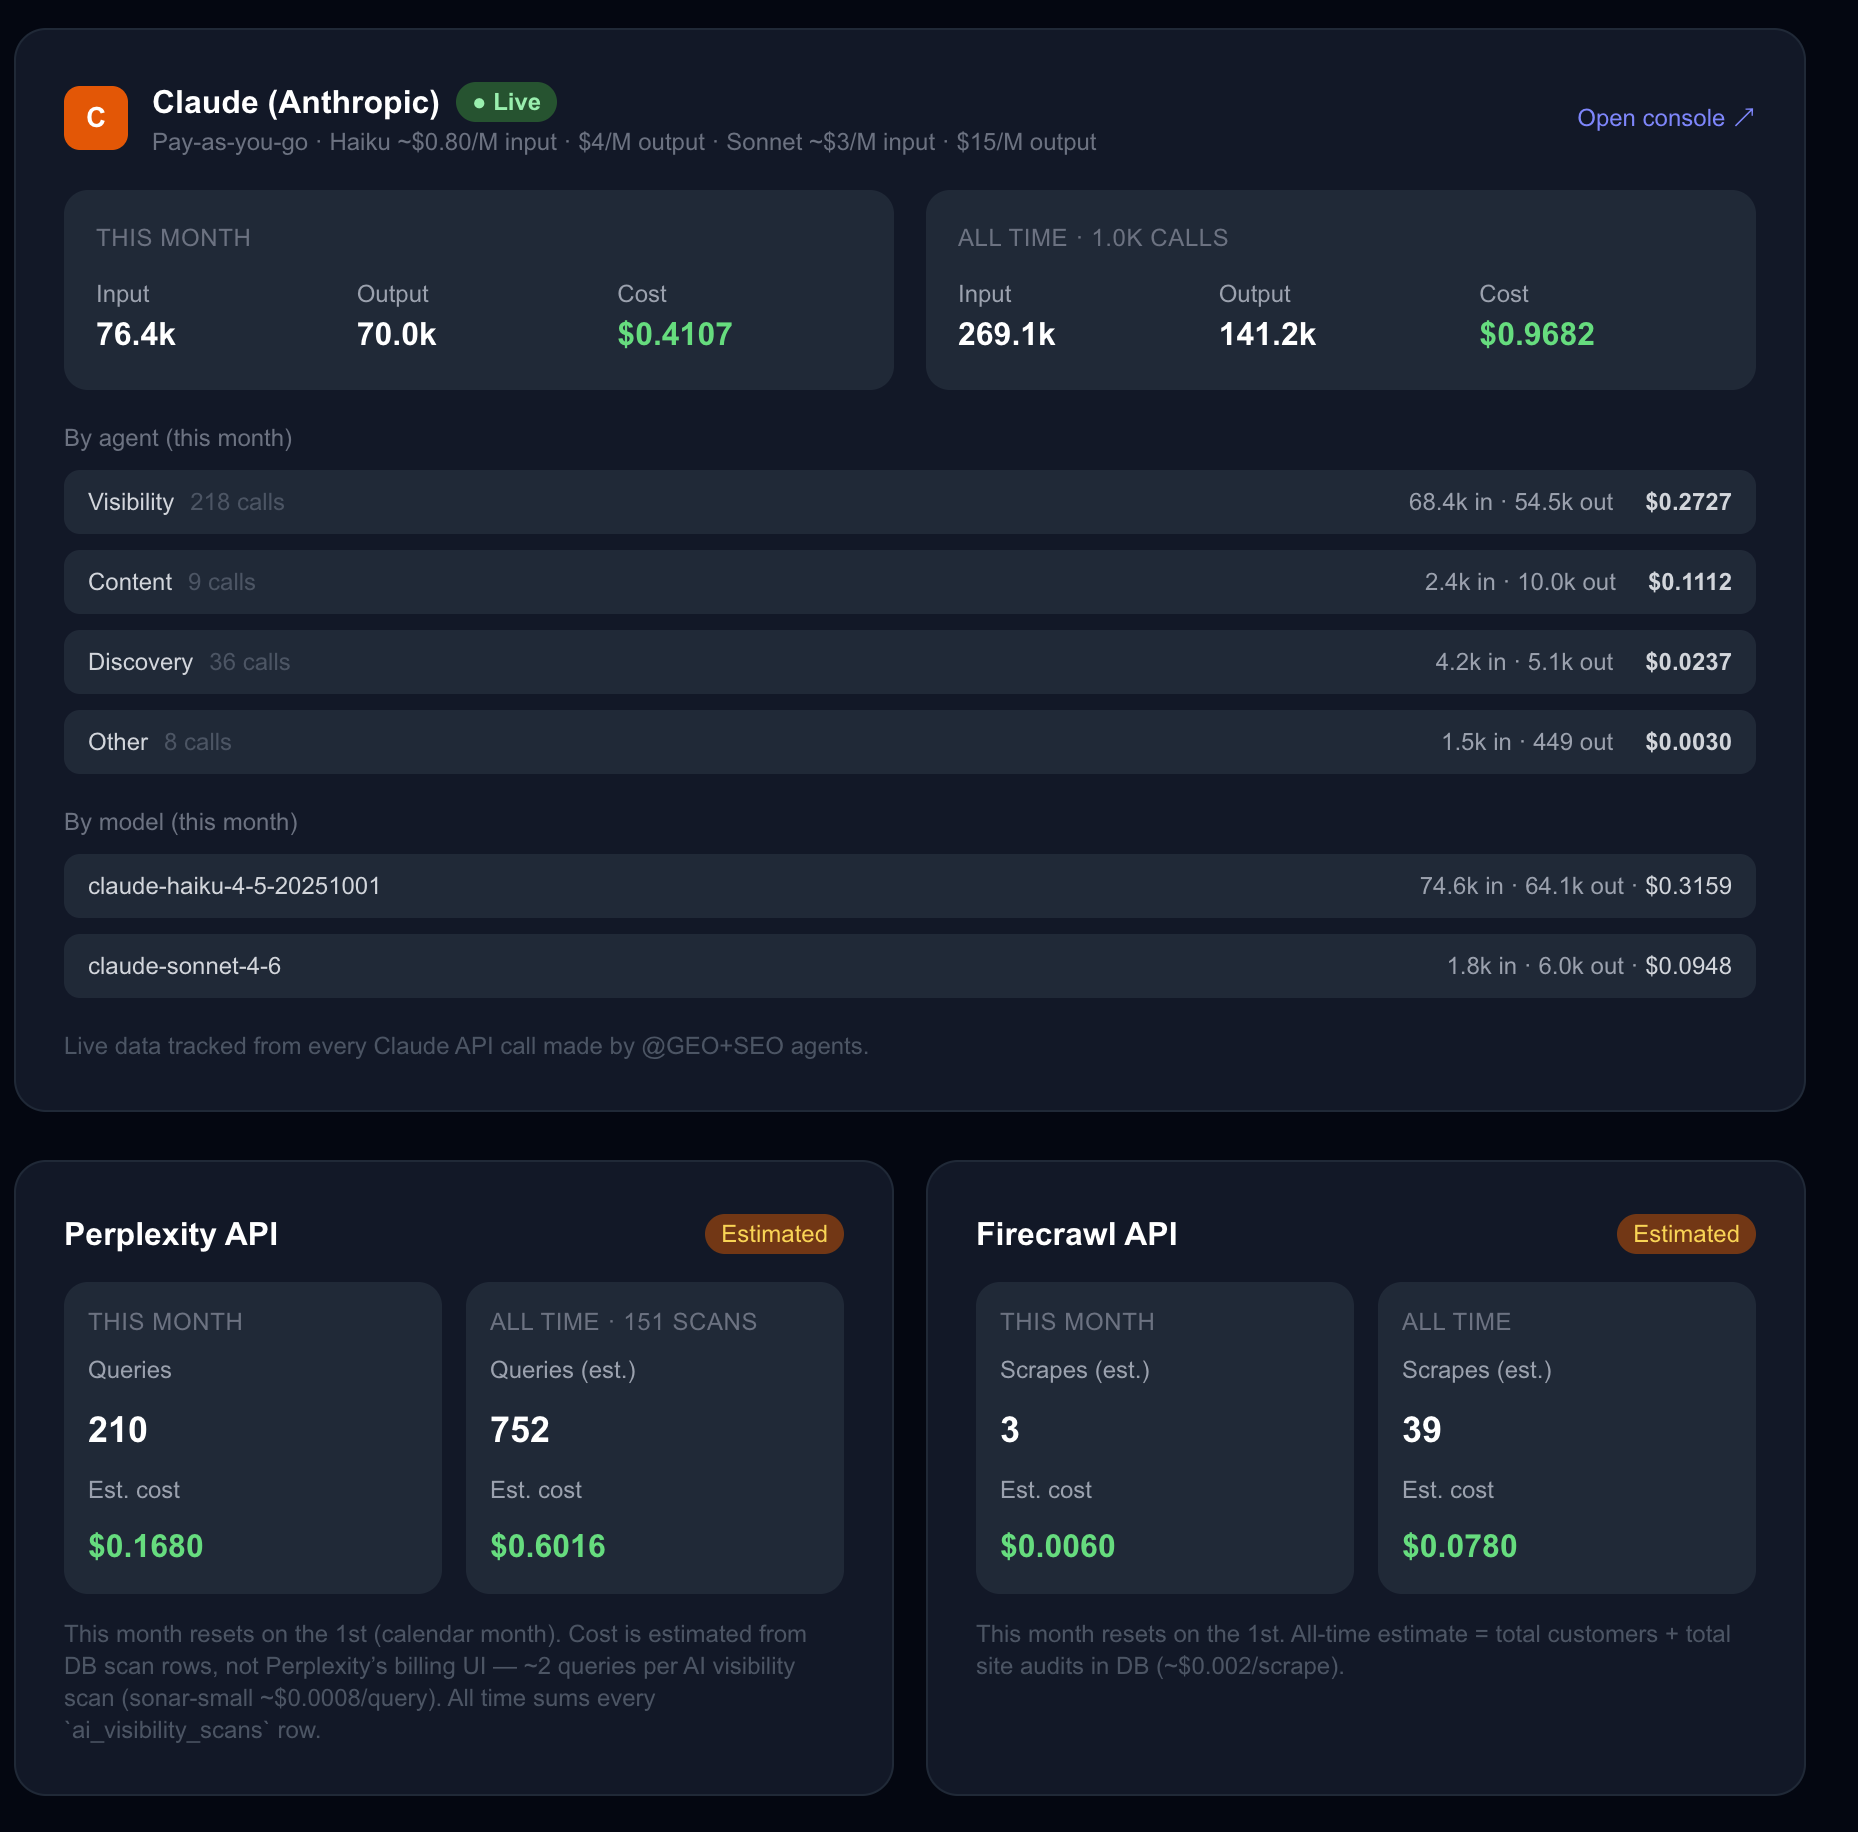Image resolution: width=1858 pixels, height=1832 pixels.
Task: Click the "ALL TIME · 151 SCANS" label
Action: click(x=624, y=1322)
